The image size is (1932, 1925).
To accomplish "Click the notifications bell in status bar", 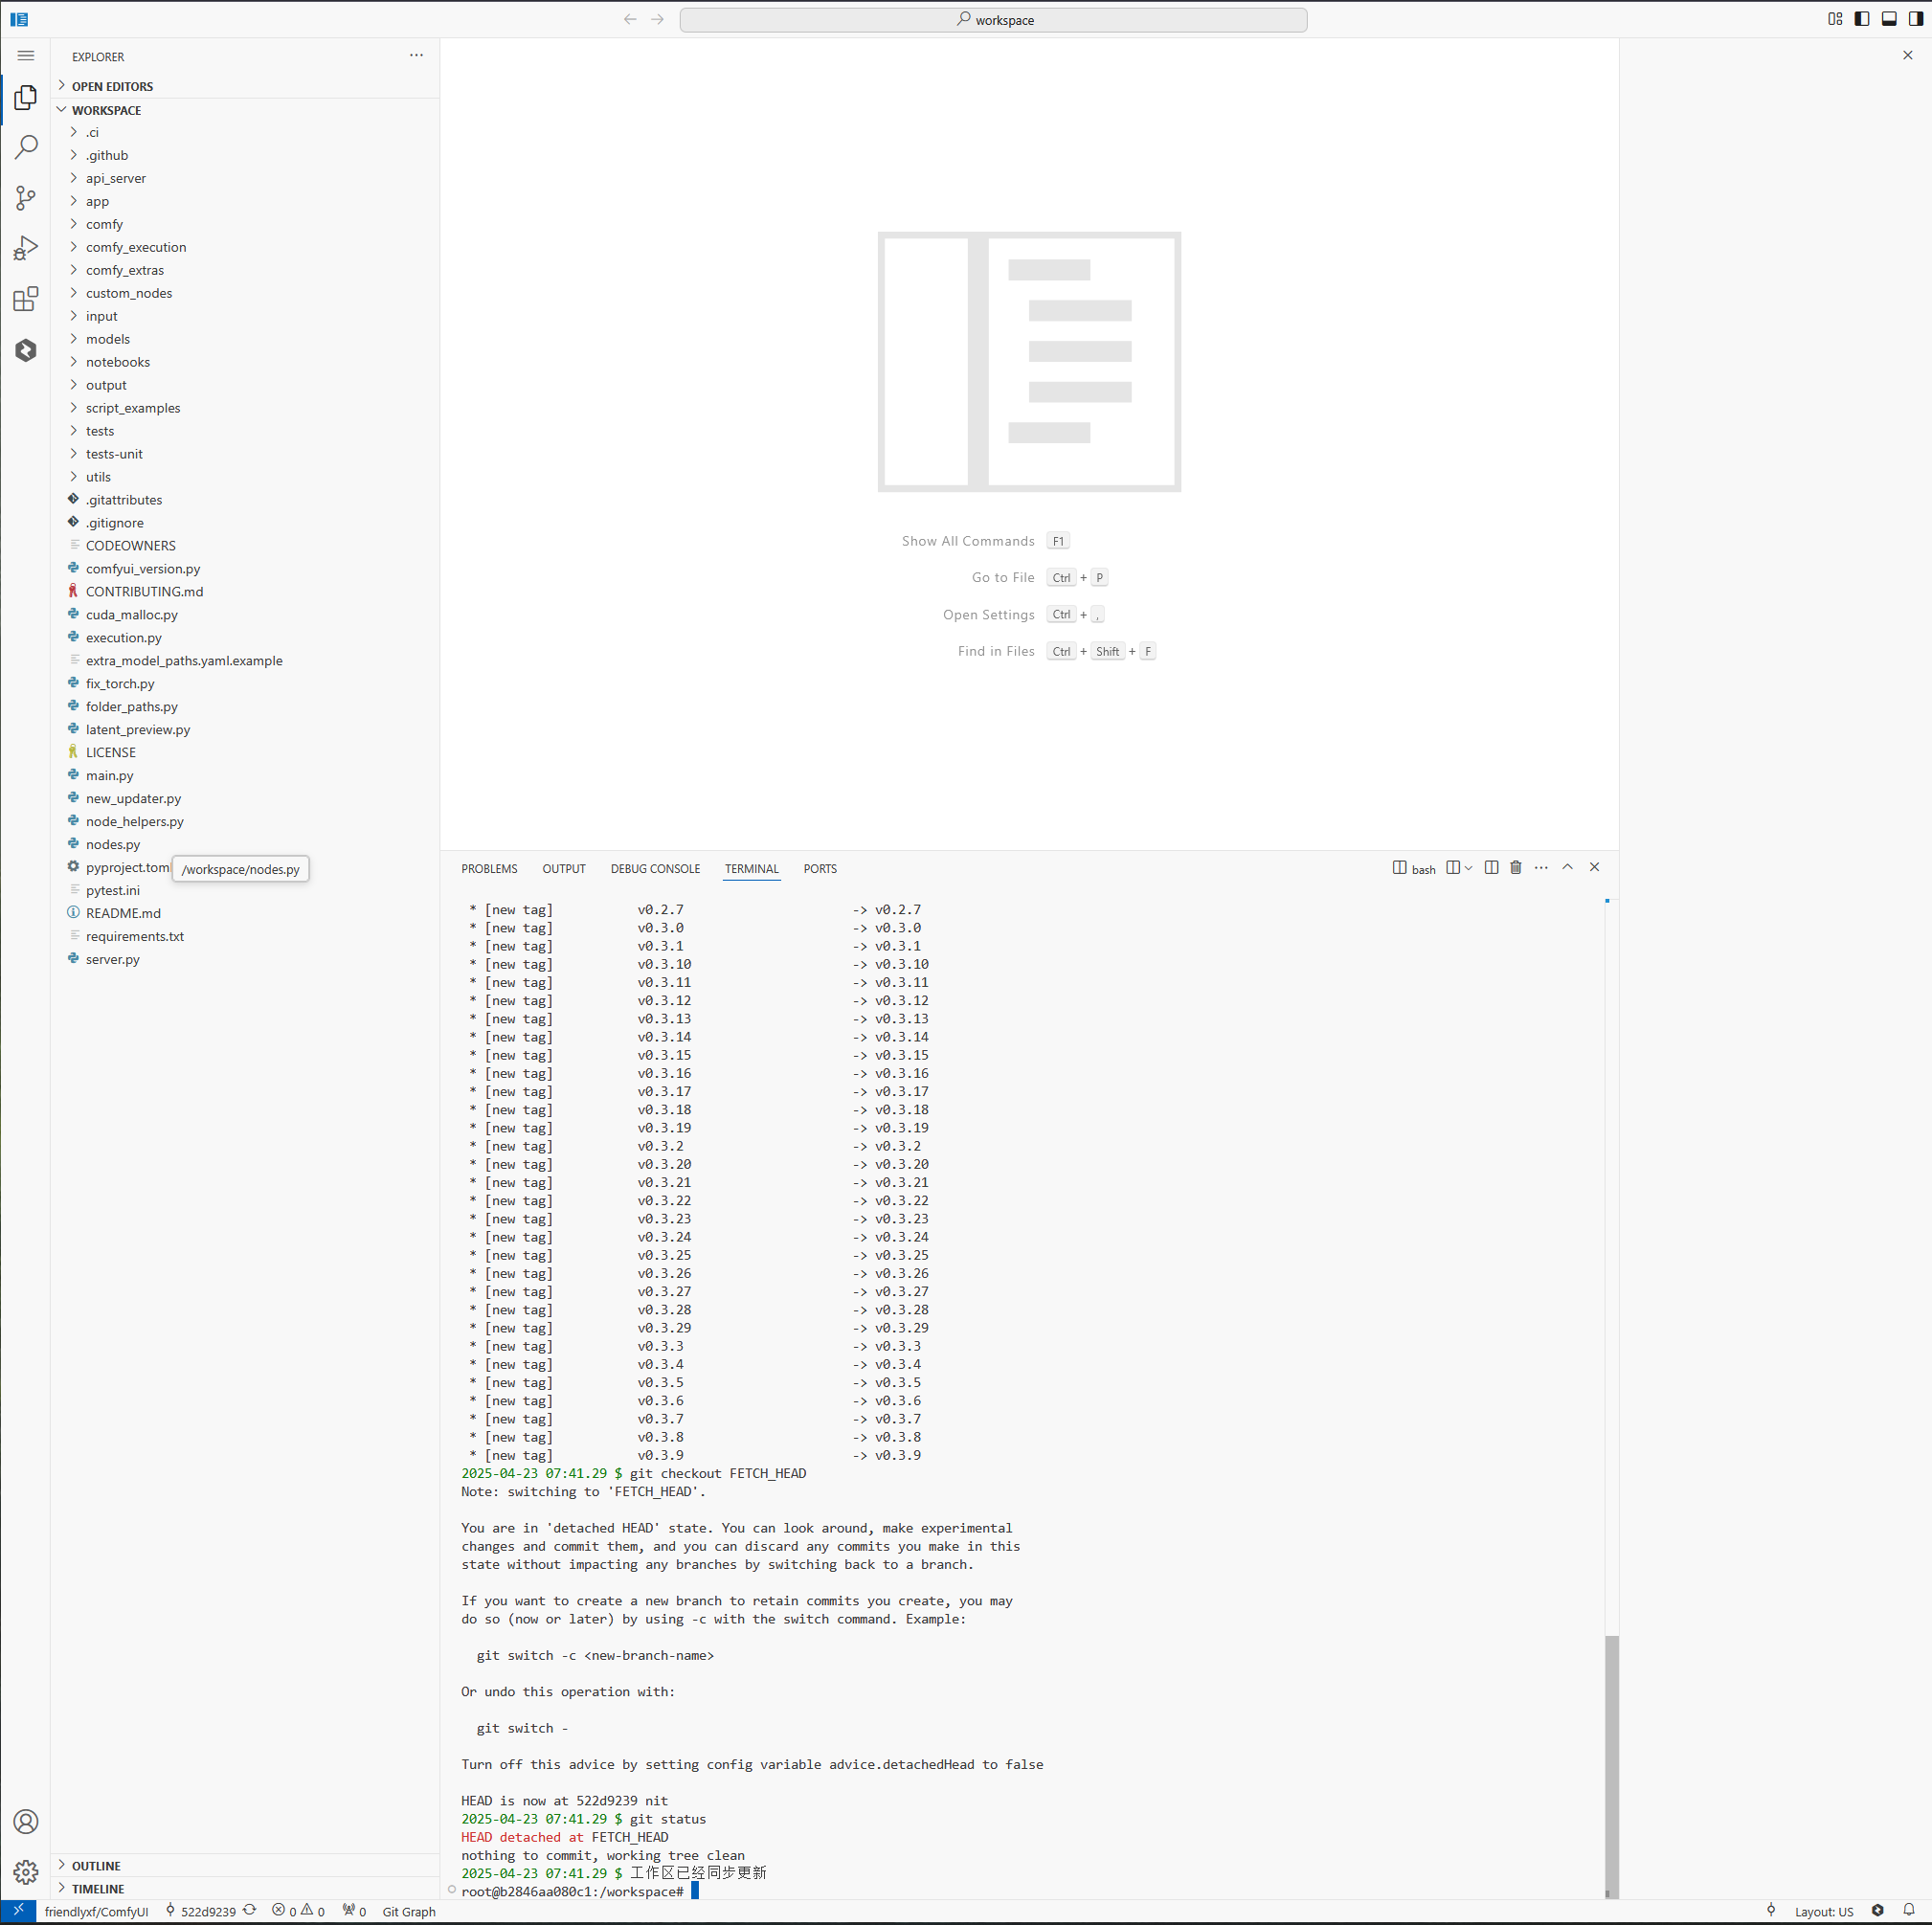I will tap(1908, 1910).
